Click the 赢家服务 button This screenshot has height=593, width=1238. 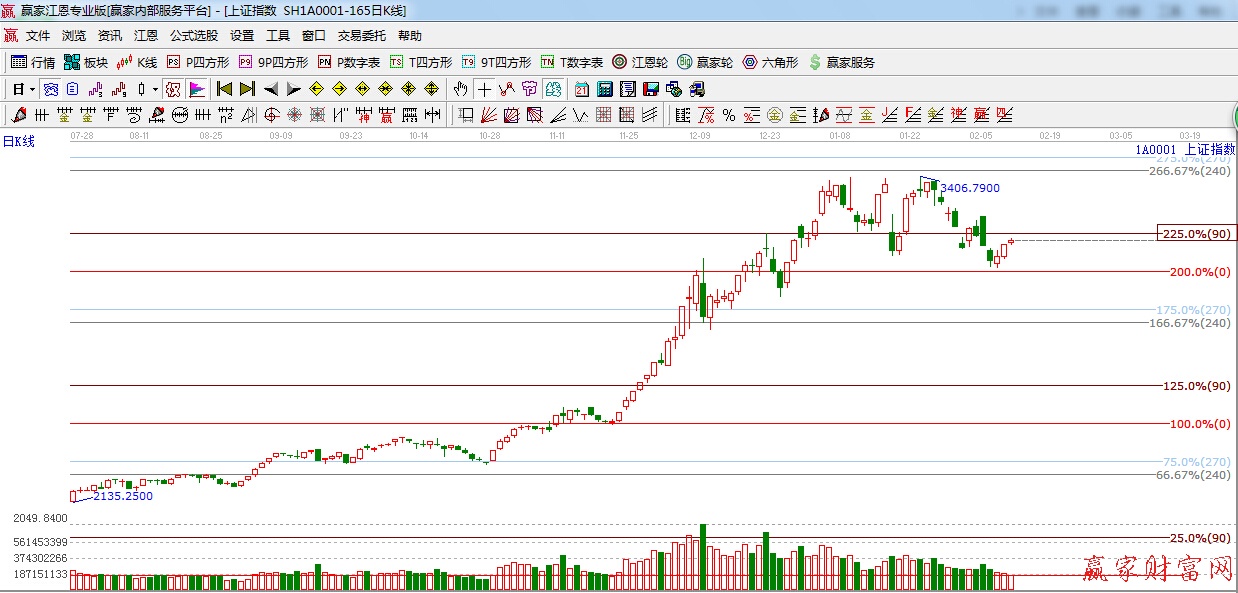tap(841, 62)
